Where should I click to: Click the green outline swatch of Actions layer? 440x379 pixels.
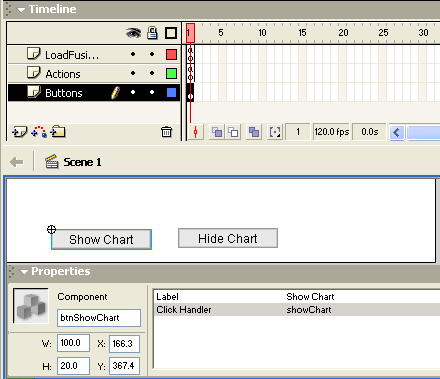[x=171, y=73]
